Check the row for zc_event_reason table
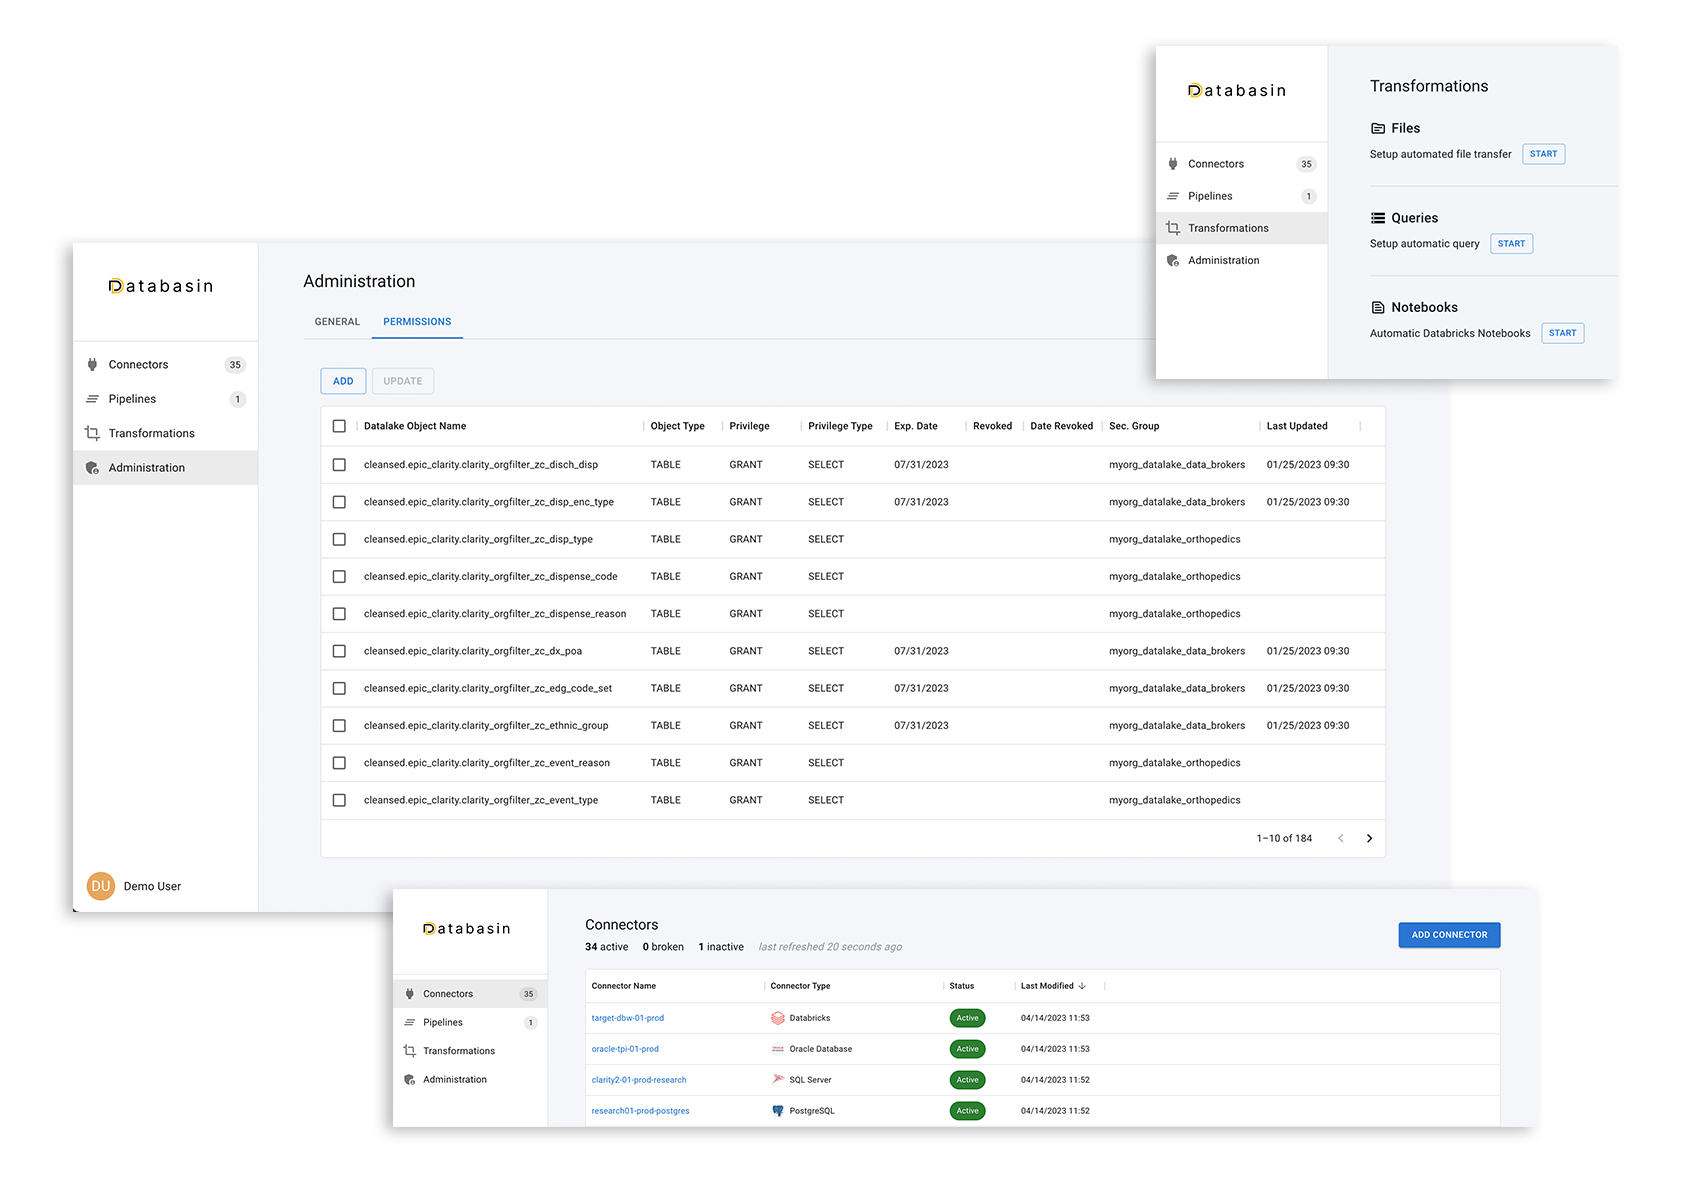1690x1181 pixels. point(339,763)
